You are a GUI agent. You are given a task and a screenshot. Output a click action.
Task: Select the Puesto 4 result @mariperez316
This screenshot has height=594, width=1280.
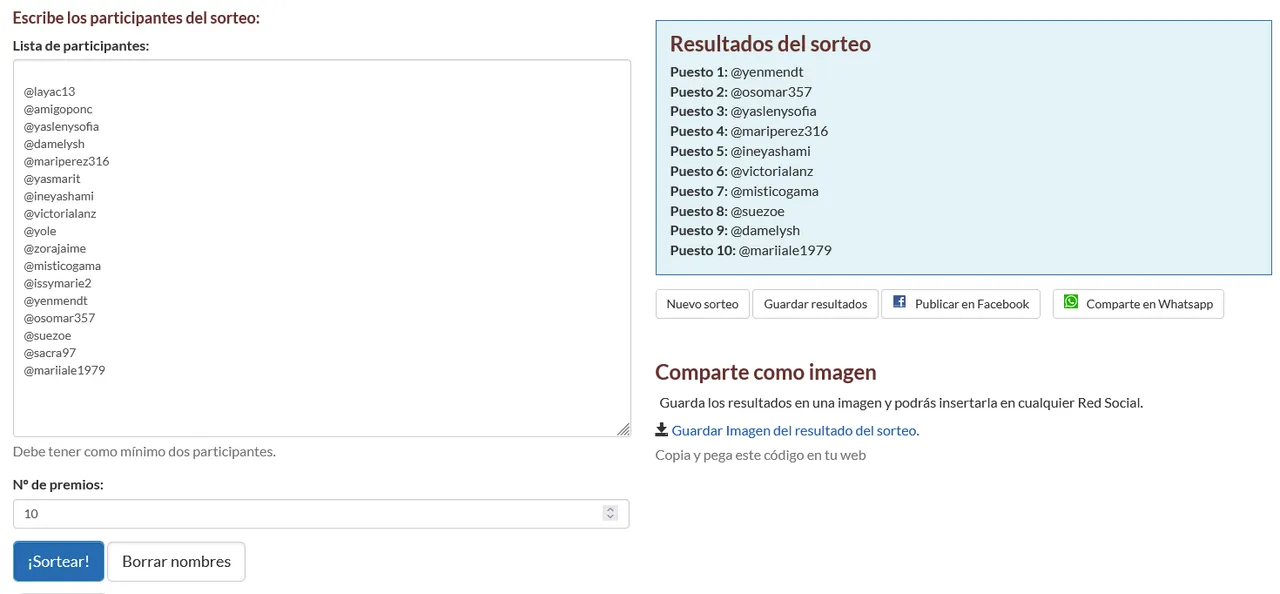pyautogui.click(x=779, y=131)
